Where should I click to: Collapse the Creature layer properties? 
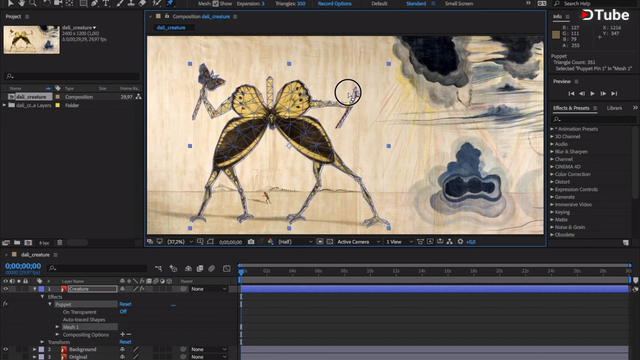click(35, 289)
